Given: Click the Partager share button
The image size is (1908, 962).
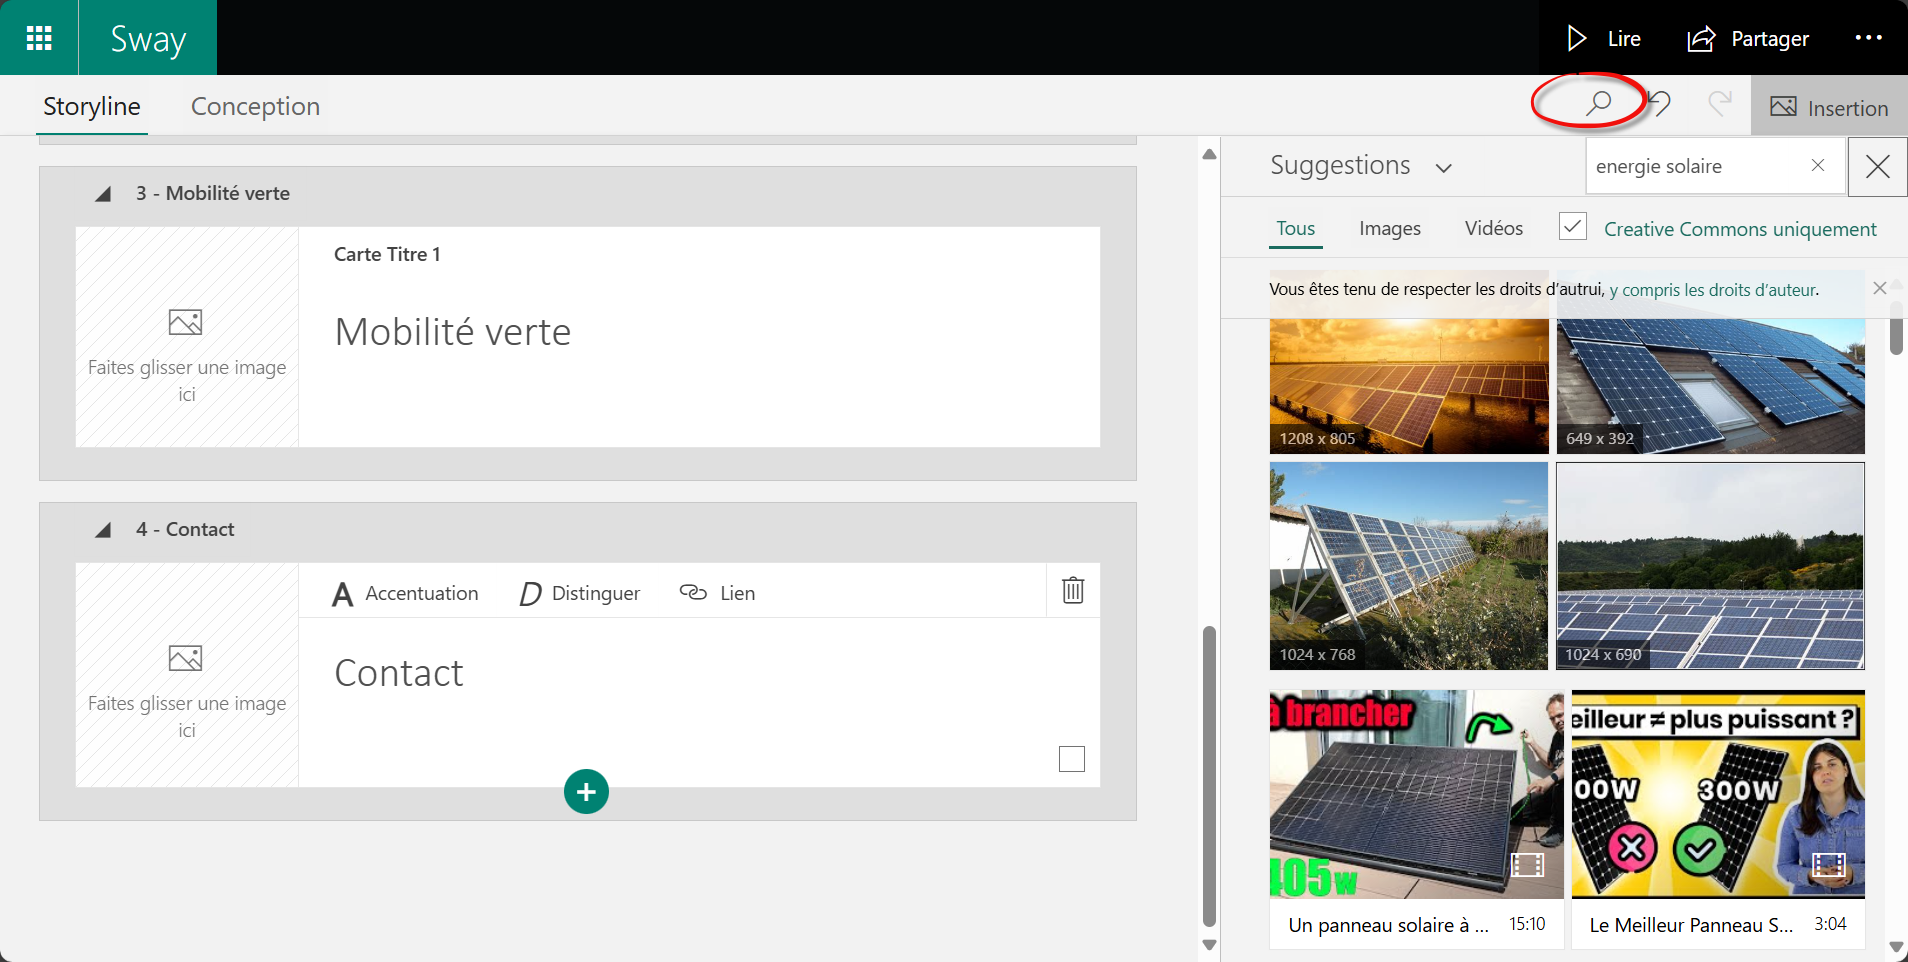Looking at the screenshot, I should [1748, 39].
